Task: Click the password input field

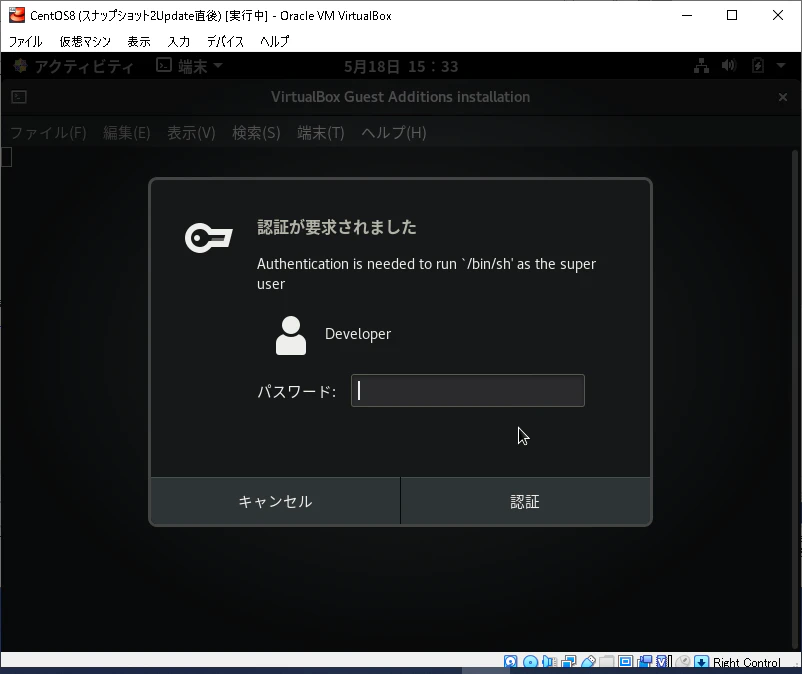Action: pos(467,391)
